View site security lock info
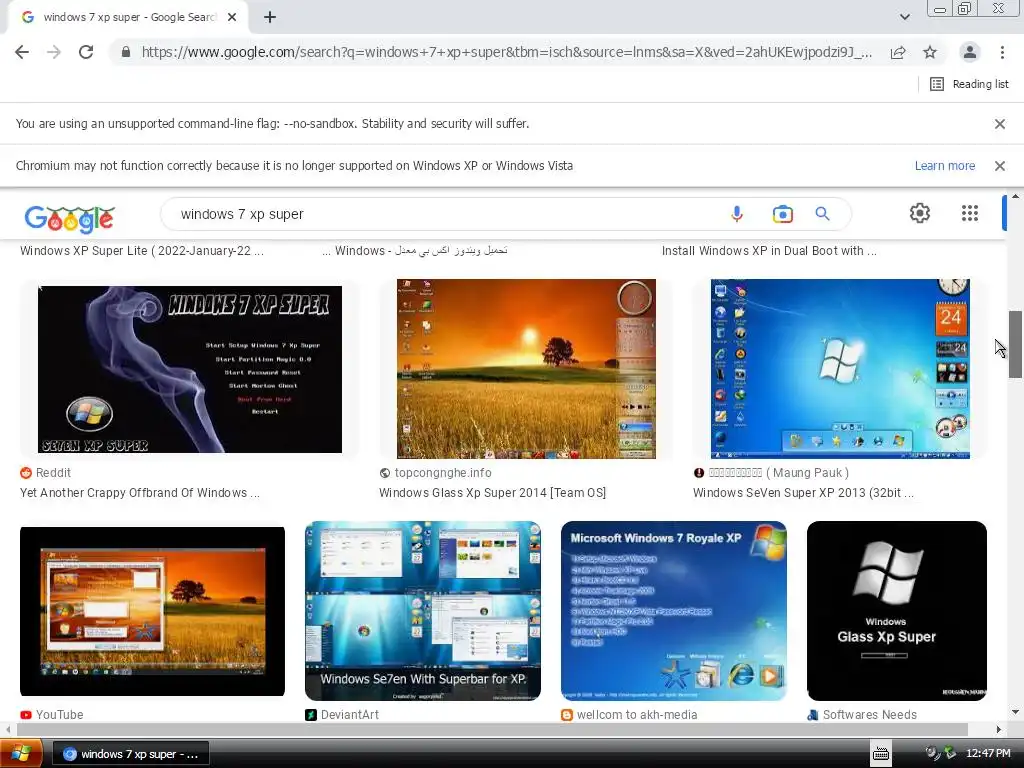The width and height of the screenshot is (1024, 768). [x=126, y=52]
